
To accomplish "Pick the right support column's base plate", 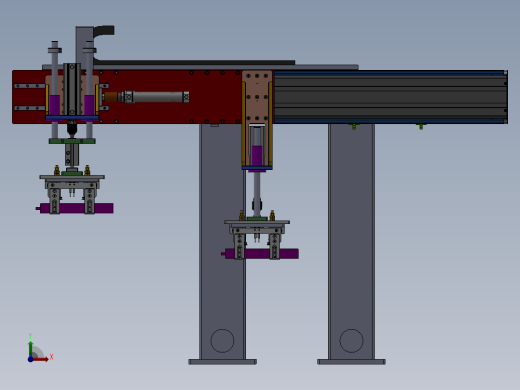I will pos(351,362).
